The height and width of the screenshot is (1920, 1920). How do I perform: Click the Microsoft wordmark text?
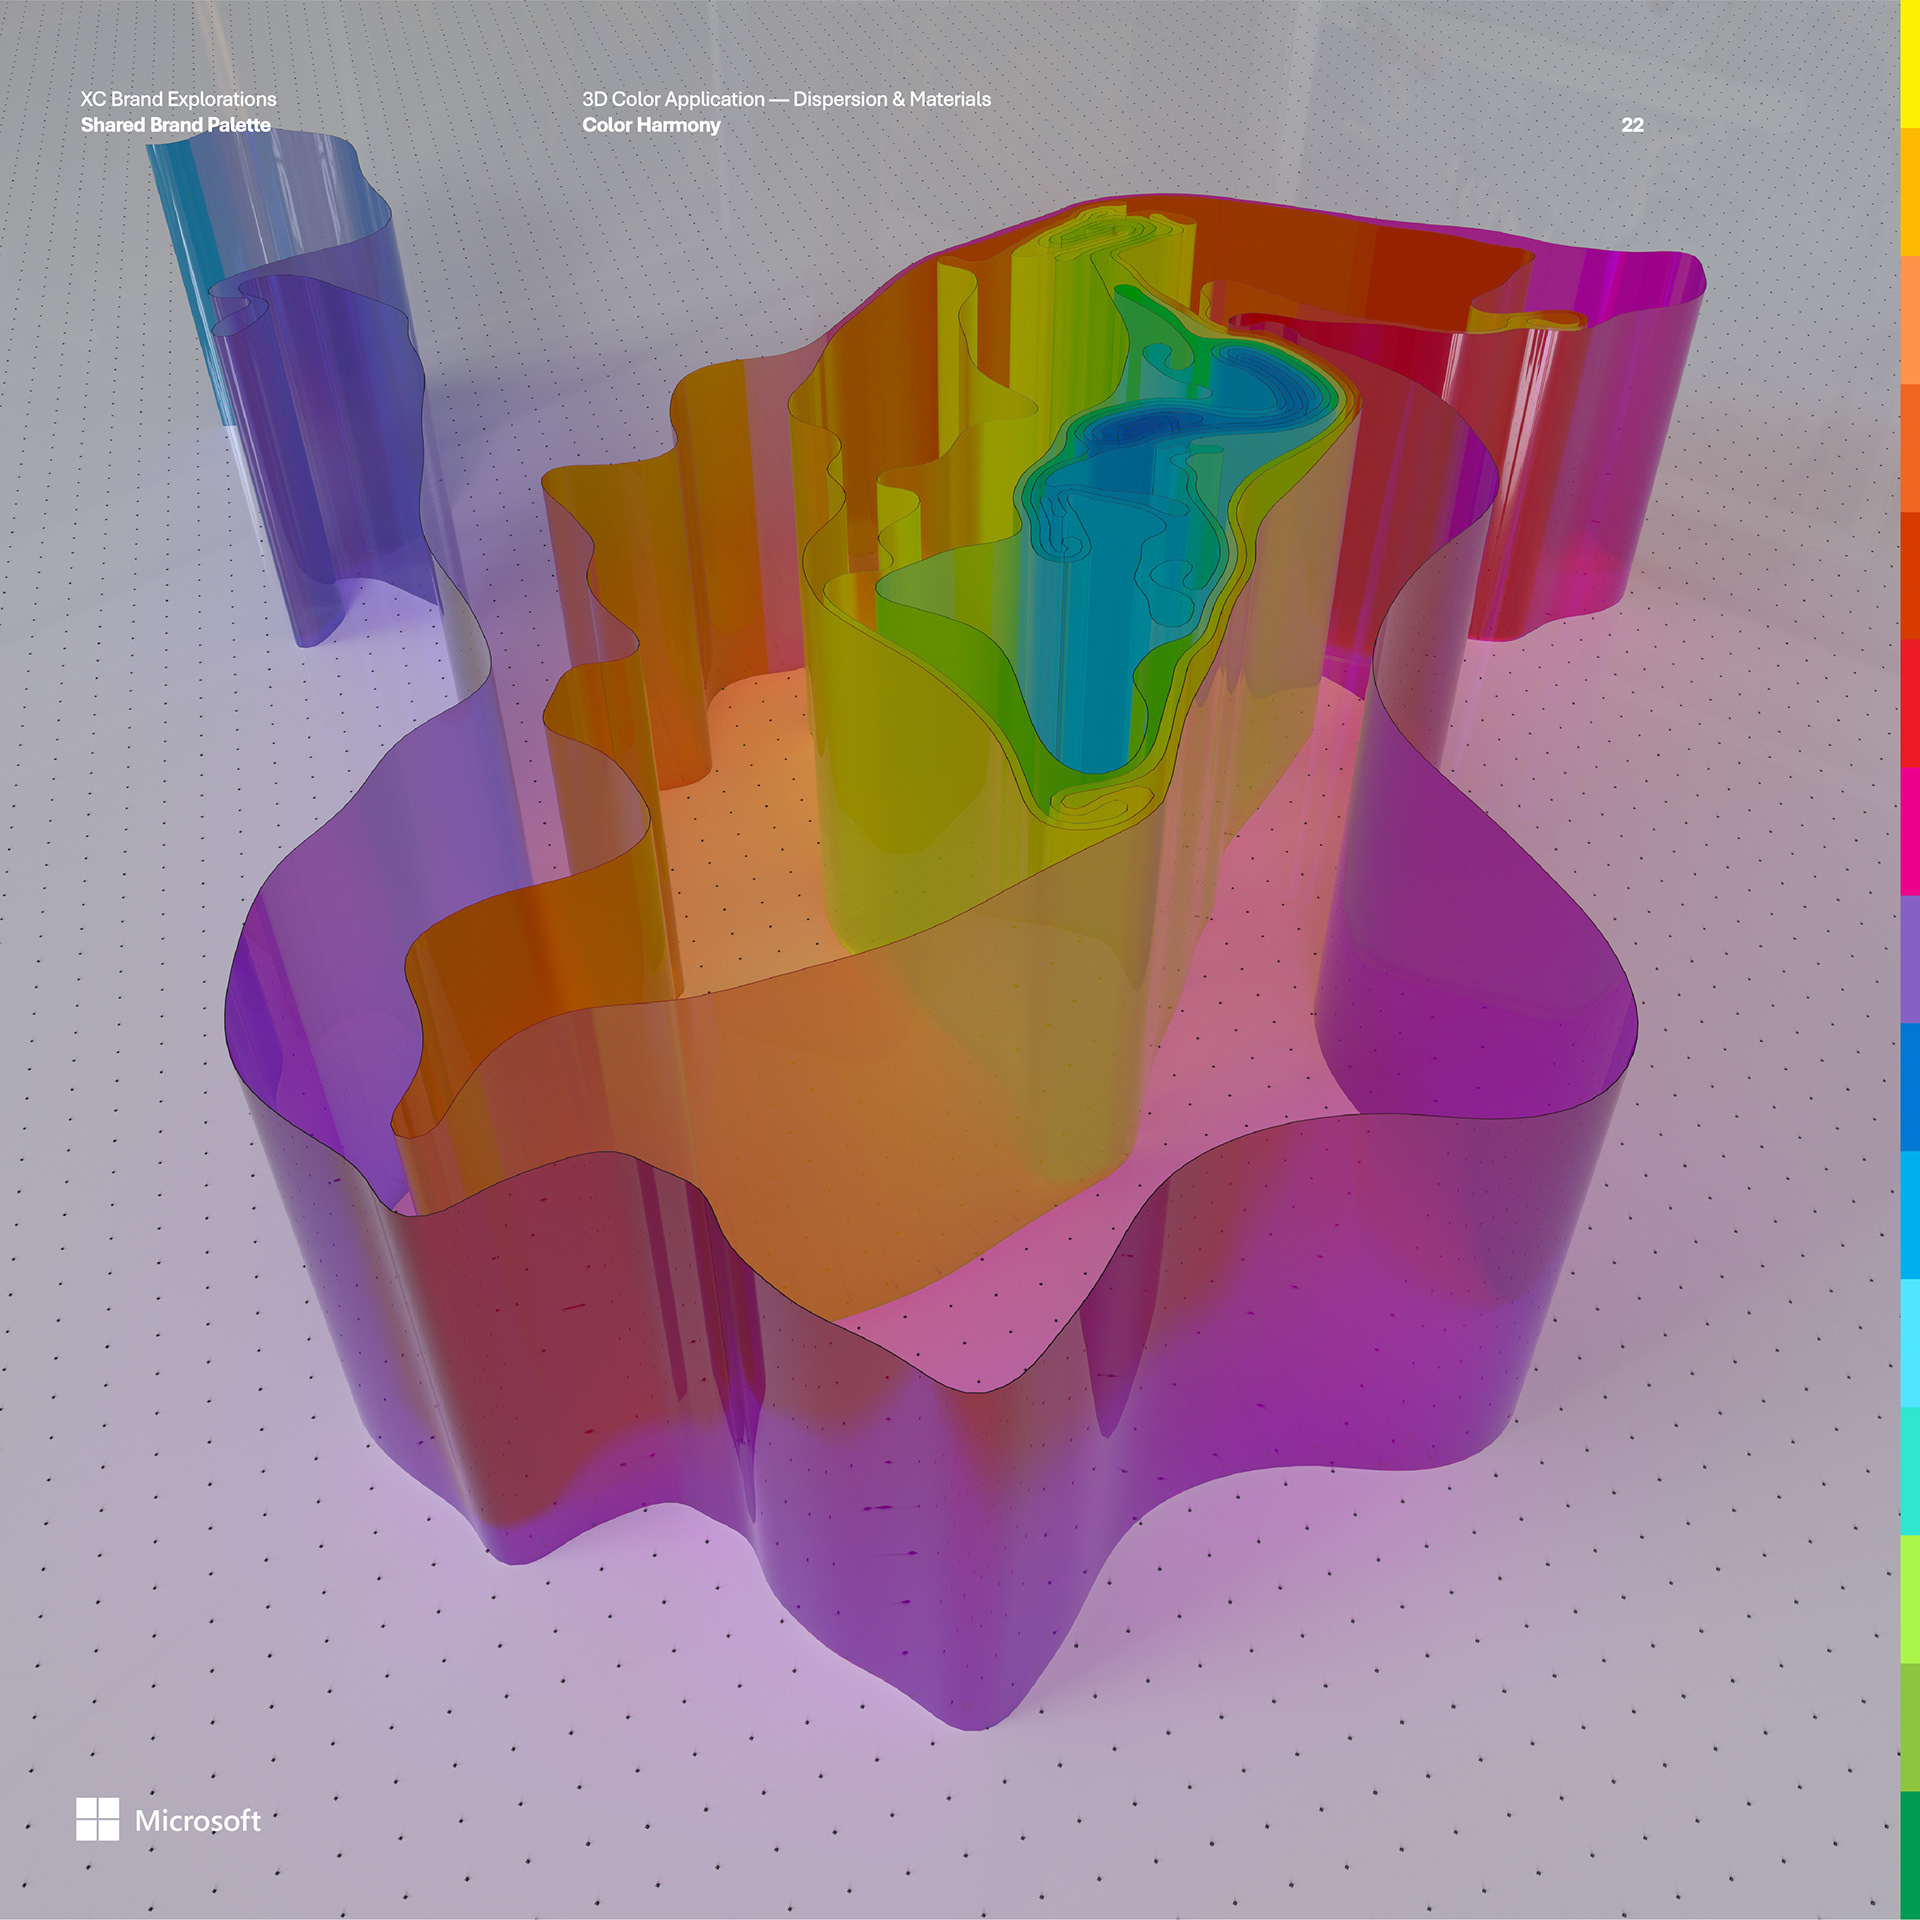click(197, 1821)
